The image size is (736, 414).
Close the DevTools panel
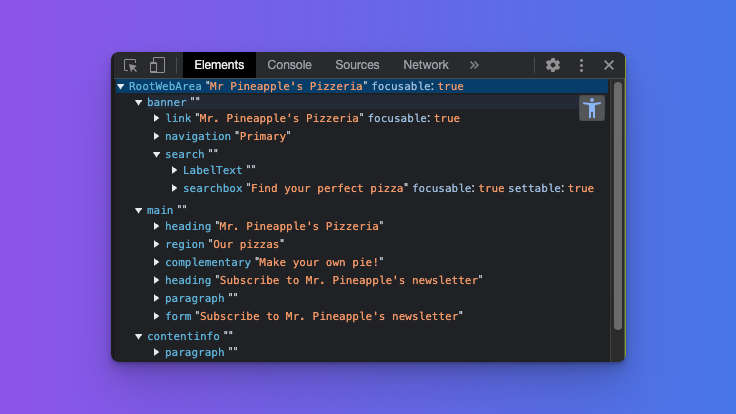[x=608, y=65]
